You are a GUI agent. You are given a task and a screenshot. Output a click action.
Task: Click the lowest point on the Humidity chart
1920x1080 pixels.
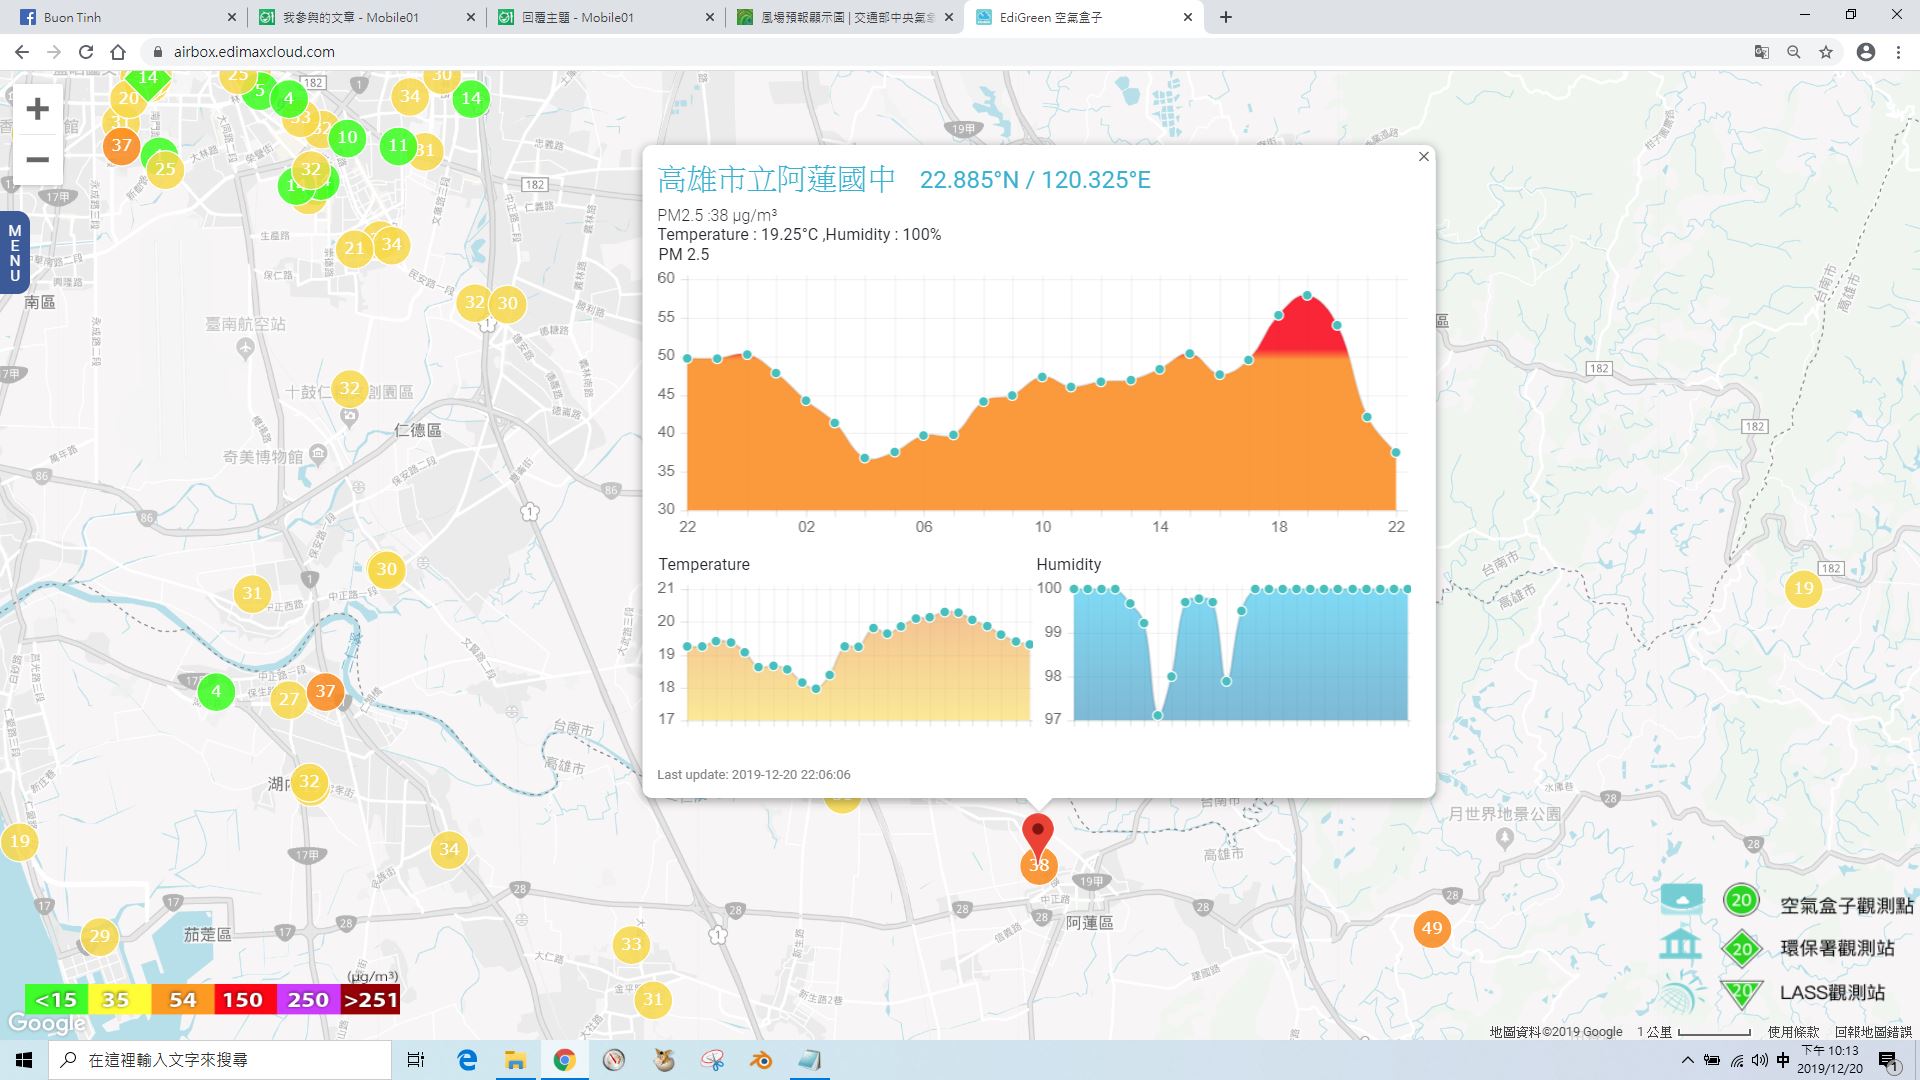coord(1158,715)
